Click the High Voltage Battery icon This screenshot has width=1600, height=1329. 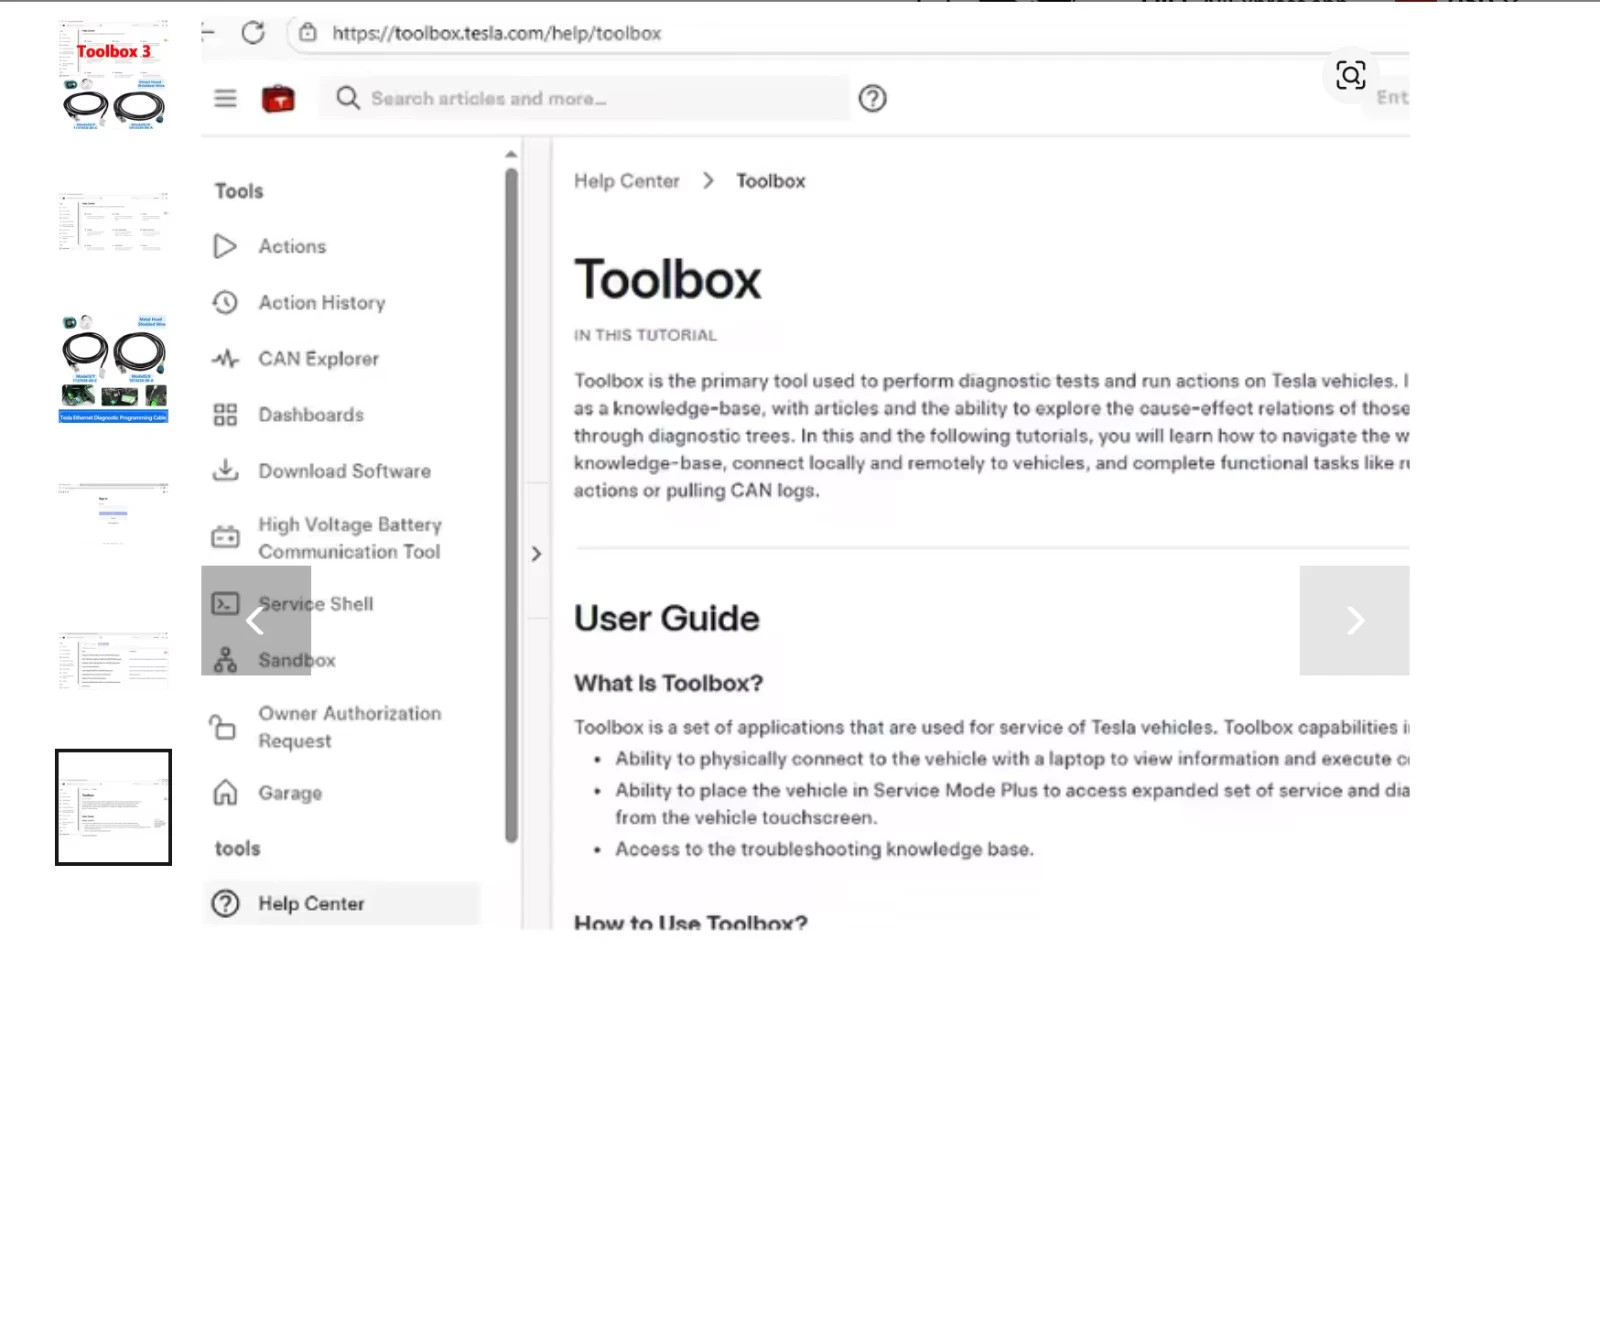pos(225,538)
